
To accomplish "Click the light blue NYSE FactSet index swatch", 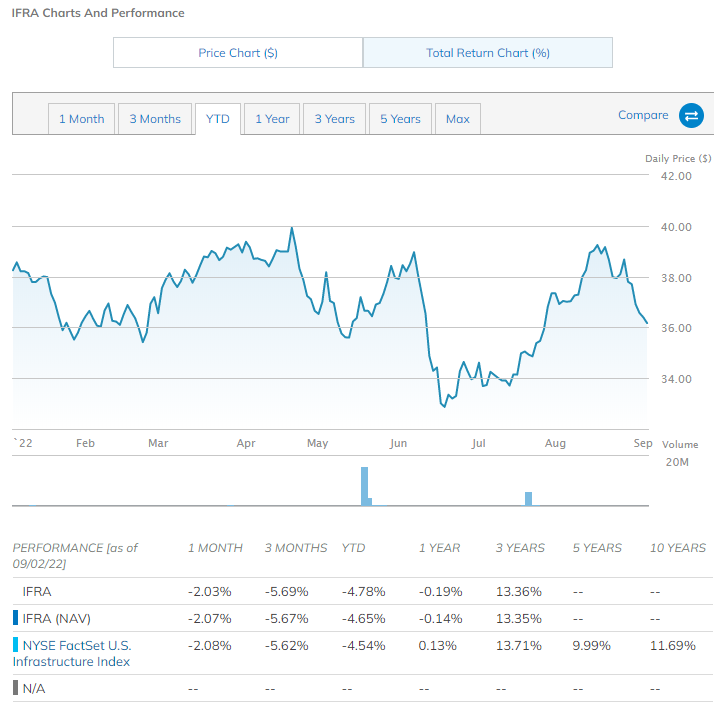I will pyautogui.click(x=15, y=646).
